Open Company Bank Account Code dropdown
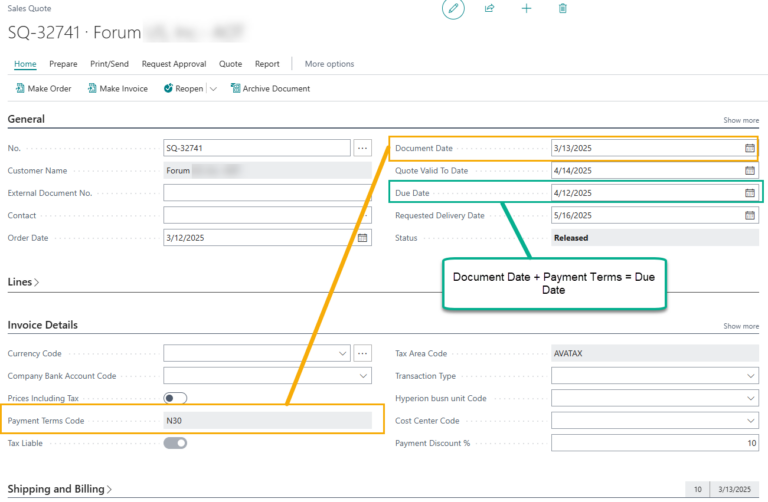Image resolution: width=768 pixels, height=502 pixels. click(x=363, y=376)
